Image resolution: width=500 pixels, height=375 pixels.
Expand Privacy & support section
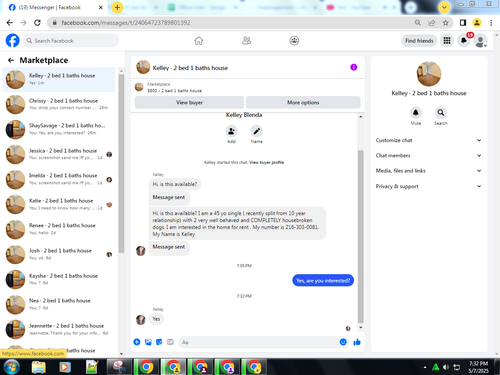coord(429,186)
